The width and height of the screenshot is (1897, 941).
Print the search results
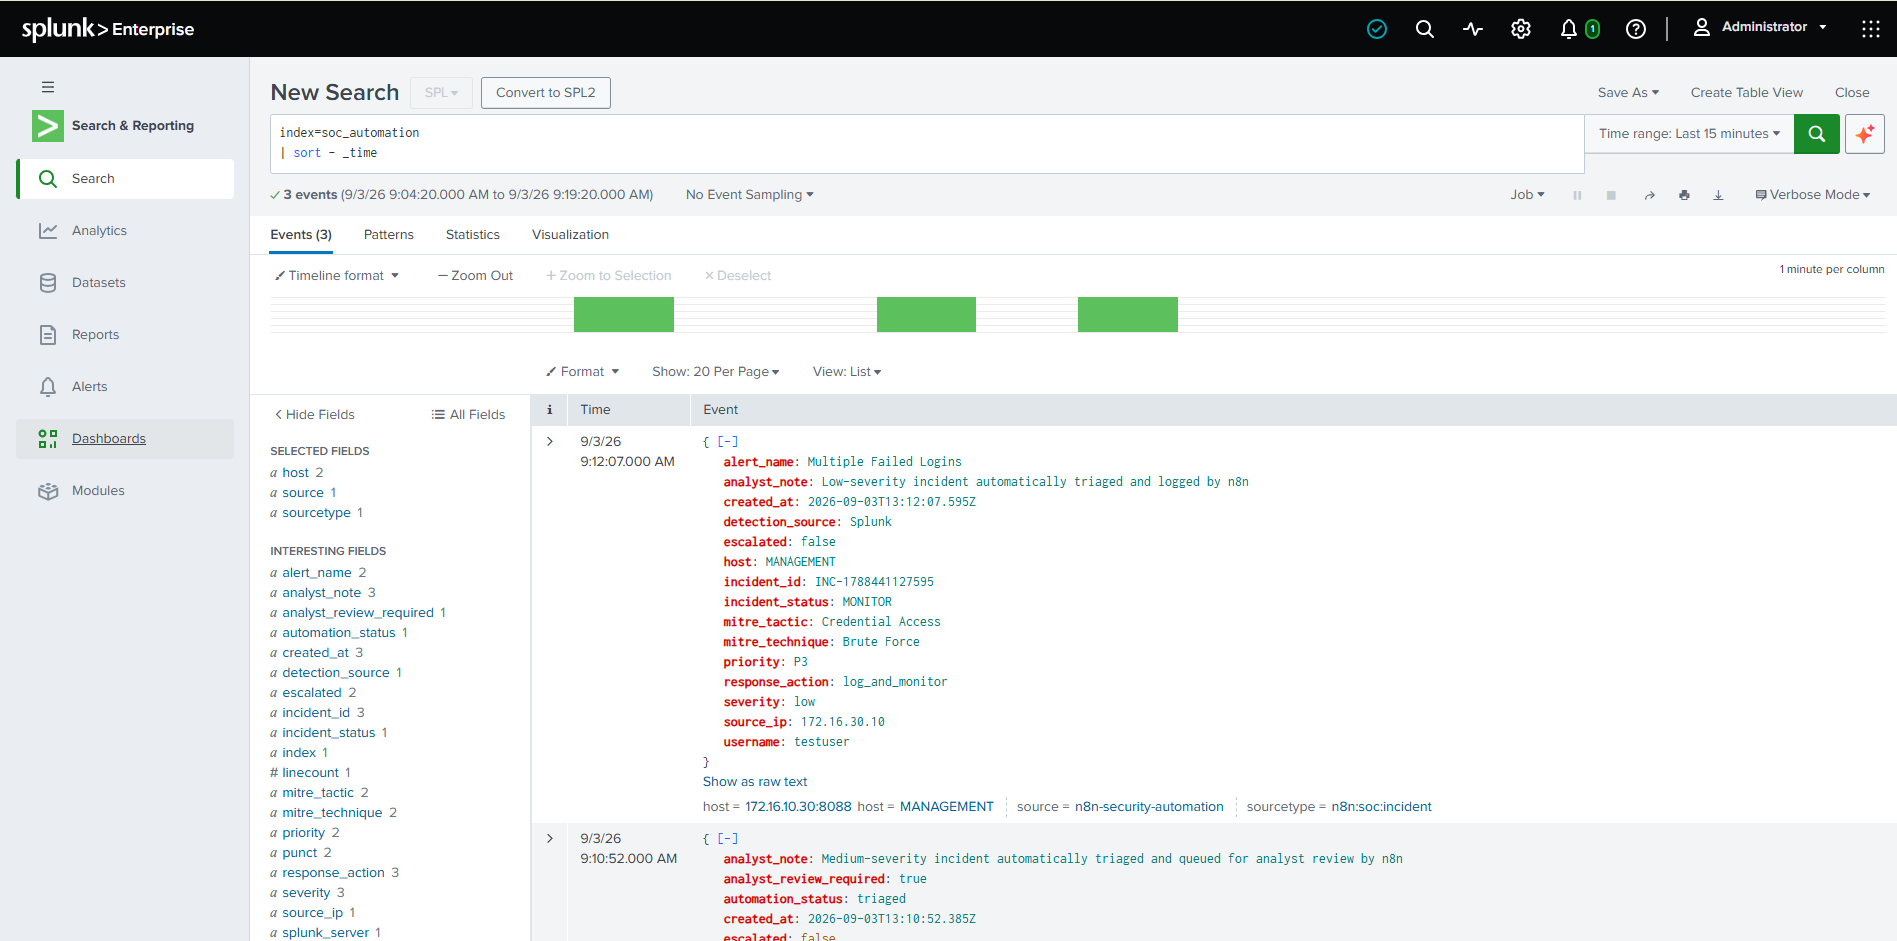coord(1684,195)
